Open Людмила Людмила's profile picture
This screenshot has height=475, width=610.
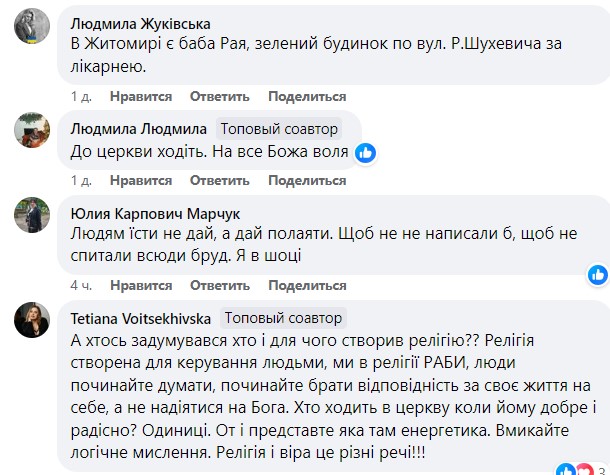[32, 130]
